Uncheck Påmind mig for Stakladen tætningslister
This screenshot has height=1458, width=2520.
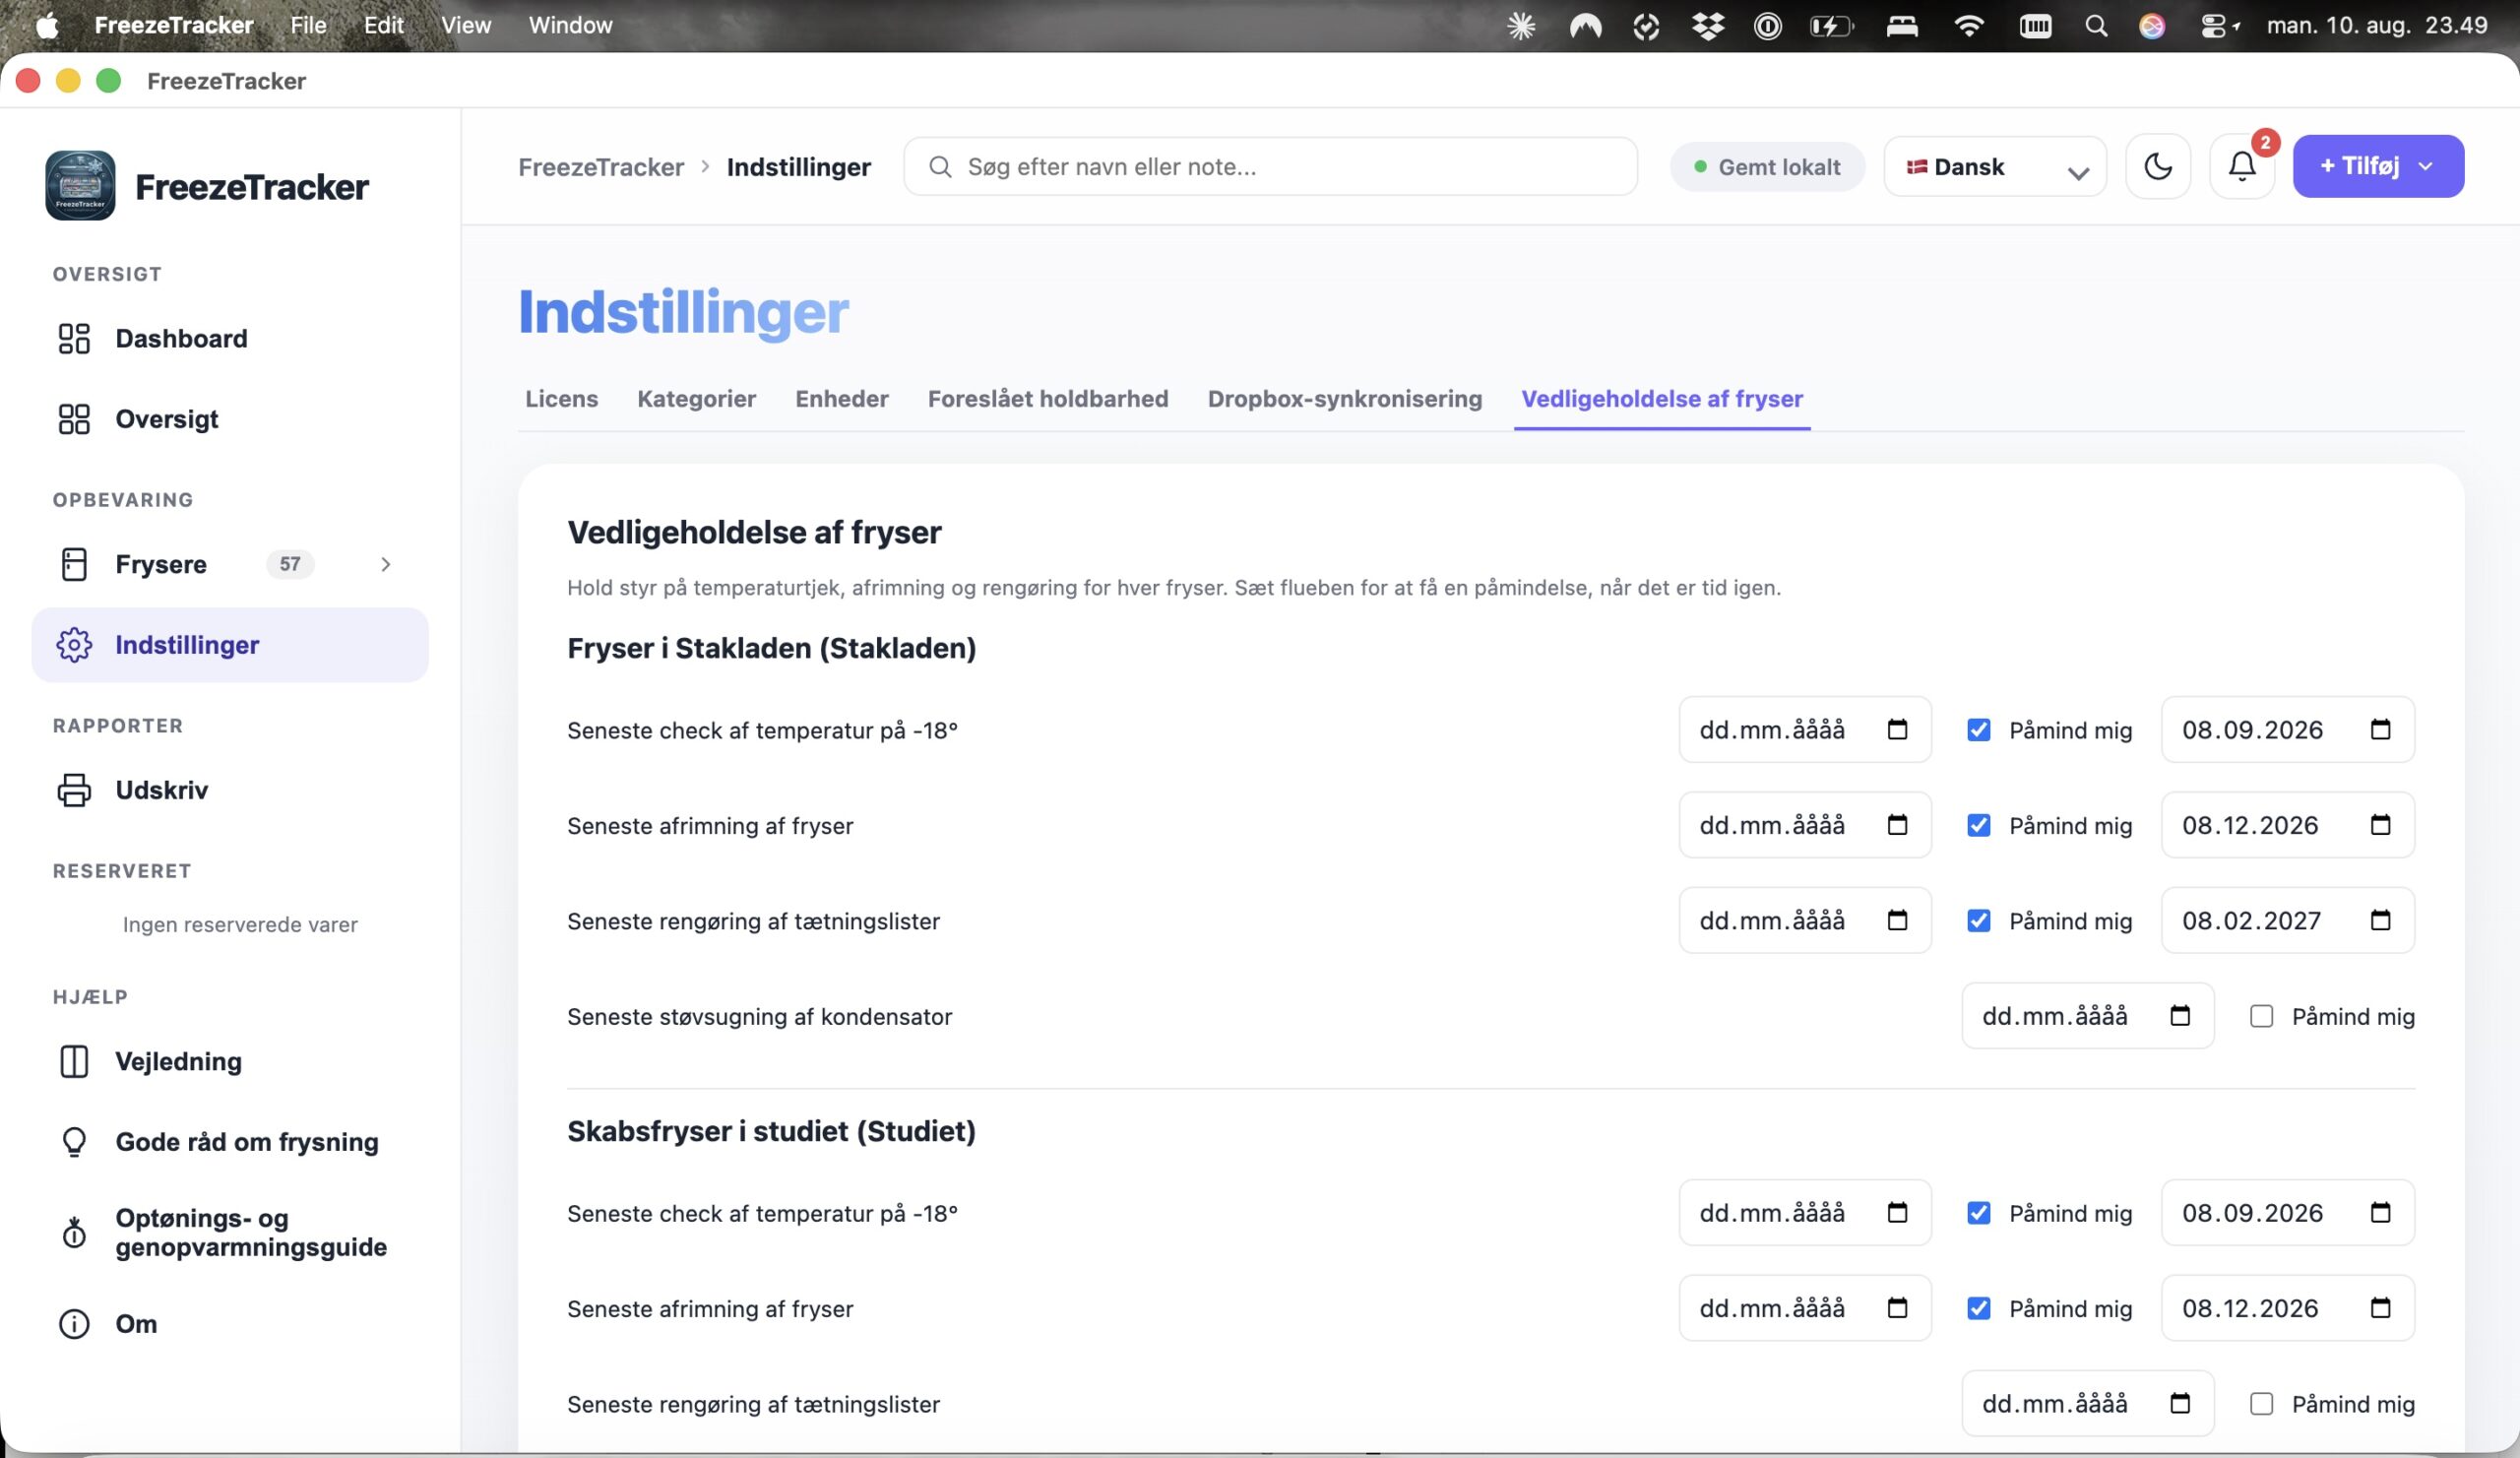tap(1978, 921)
